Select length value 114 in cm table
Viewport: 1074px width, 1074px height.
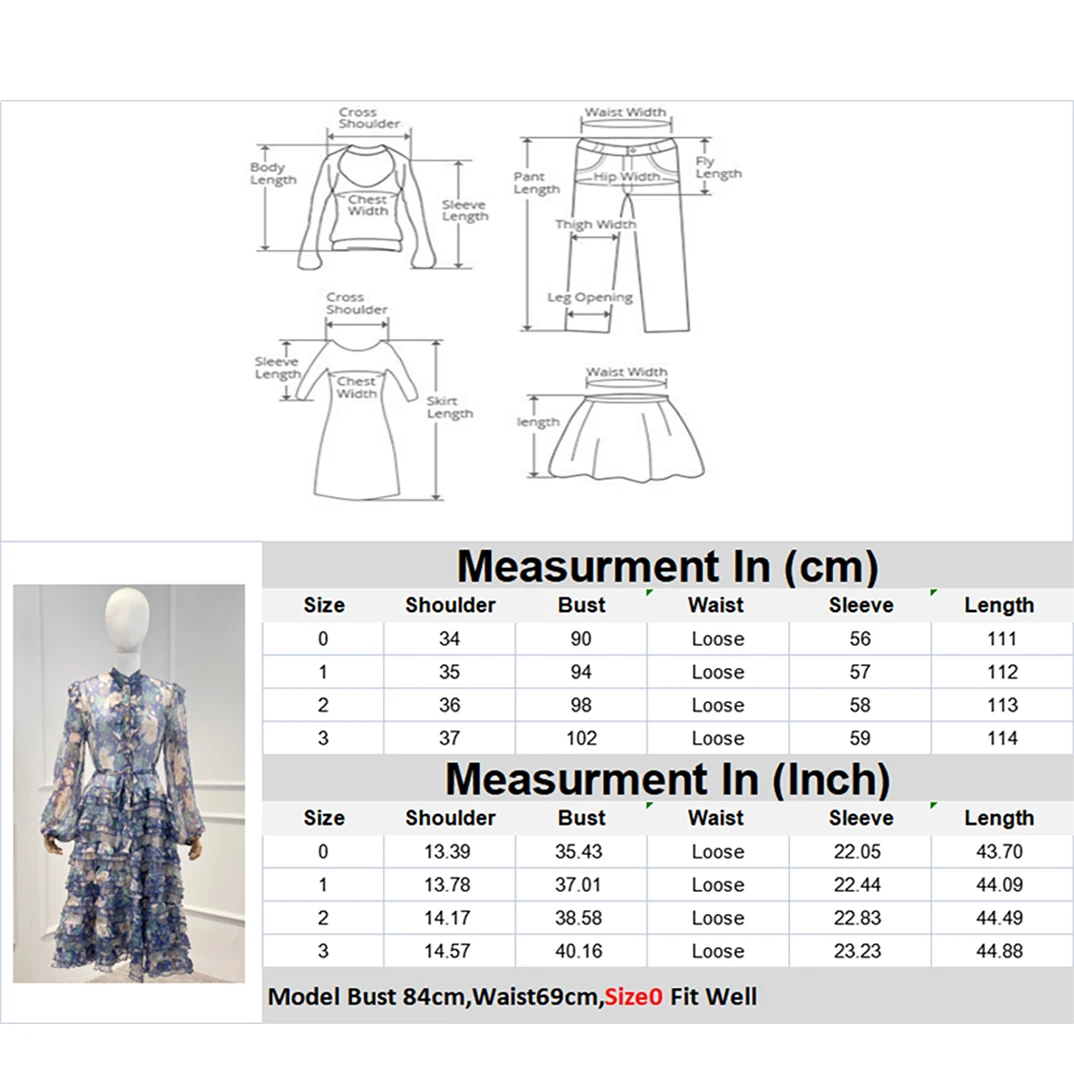[x=1002, y=738]
